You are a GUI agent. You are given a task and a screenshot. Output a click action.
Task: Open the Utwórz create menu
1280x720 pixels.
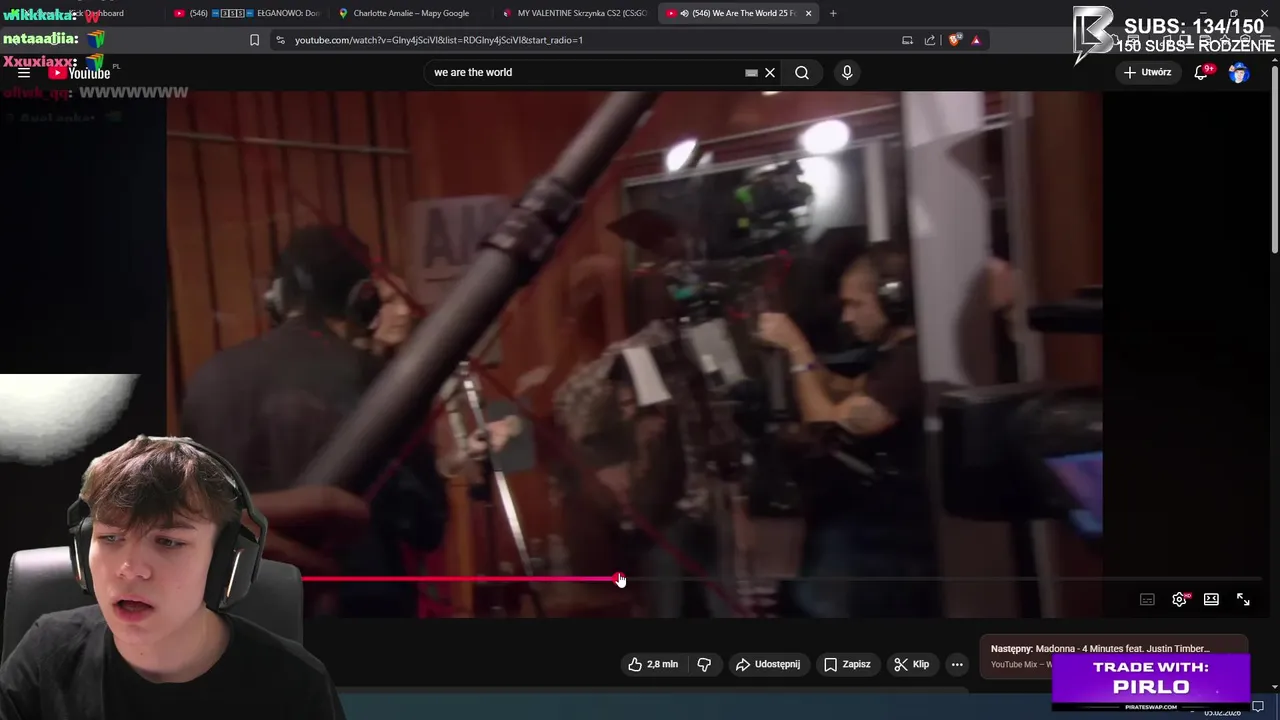(x=1148, y=72)
